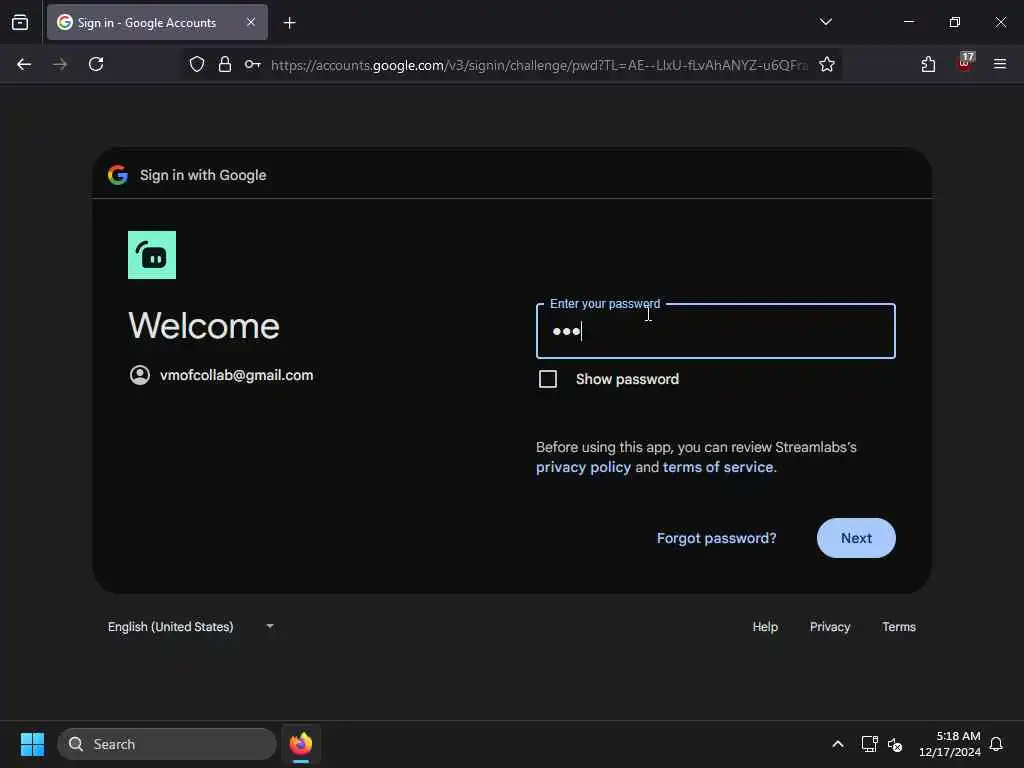Select the Sign in - Google Accounts tab
1024x768 pixels.
pos(157,22)
